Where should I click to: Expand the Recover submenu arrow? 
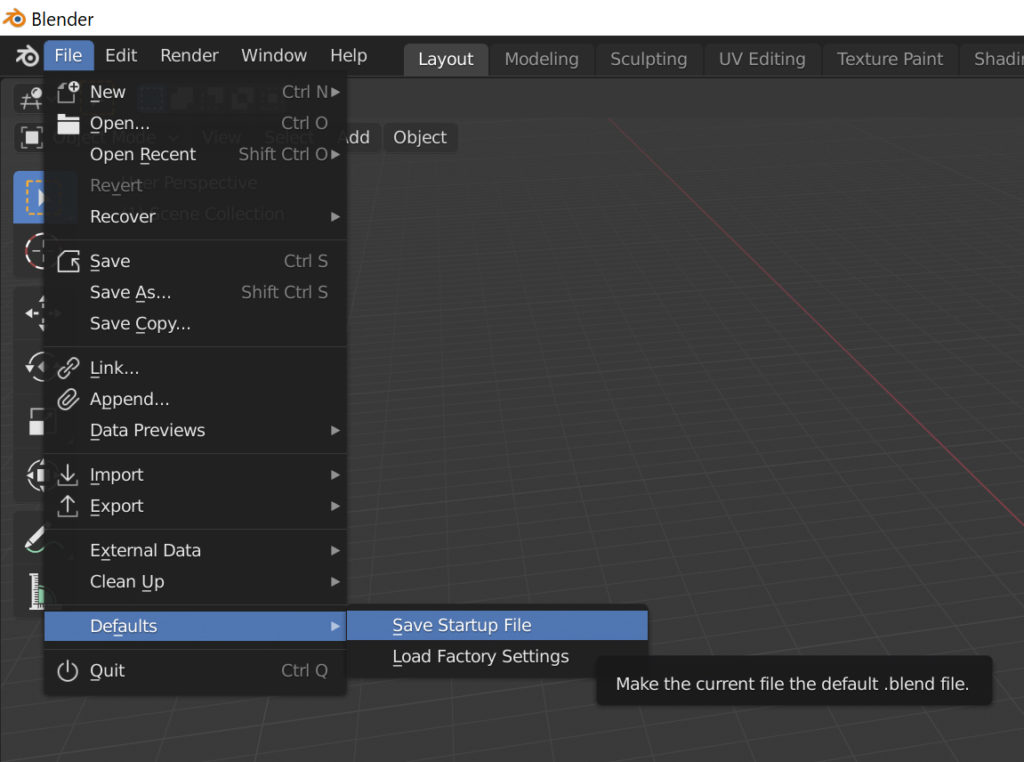(x=334, y=216)
